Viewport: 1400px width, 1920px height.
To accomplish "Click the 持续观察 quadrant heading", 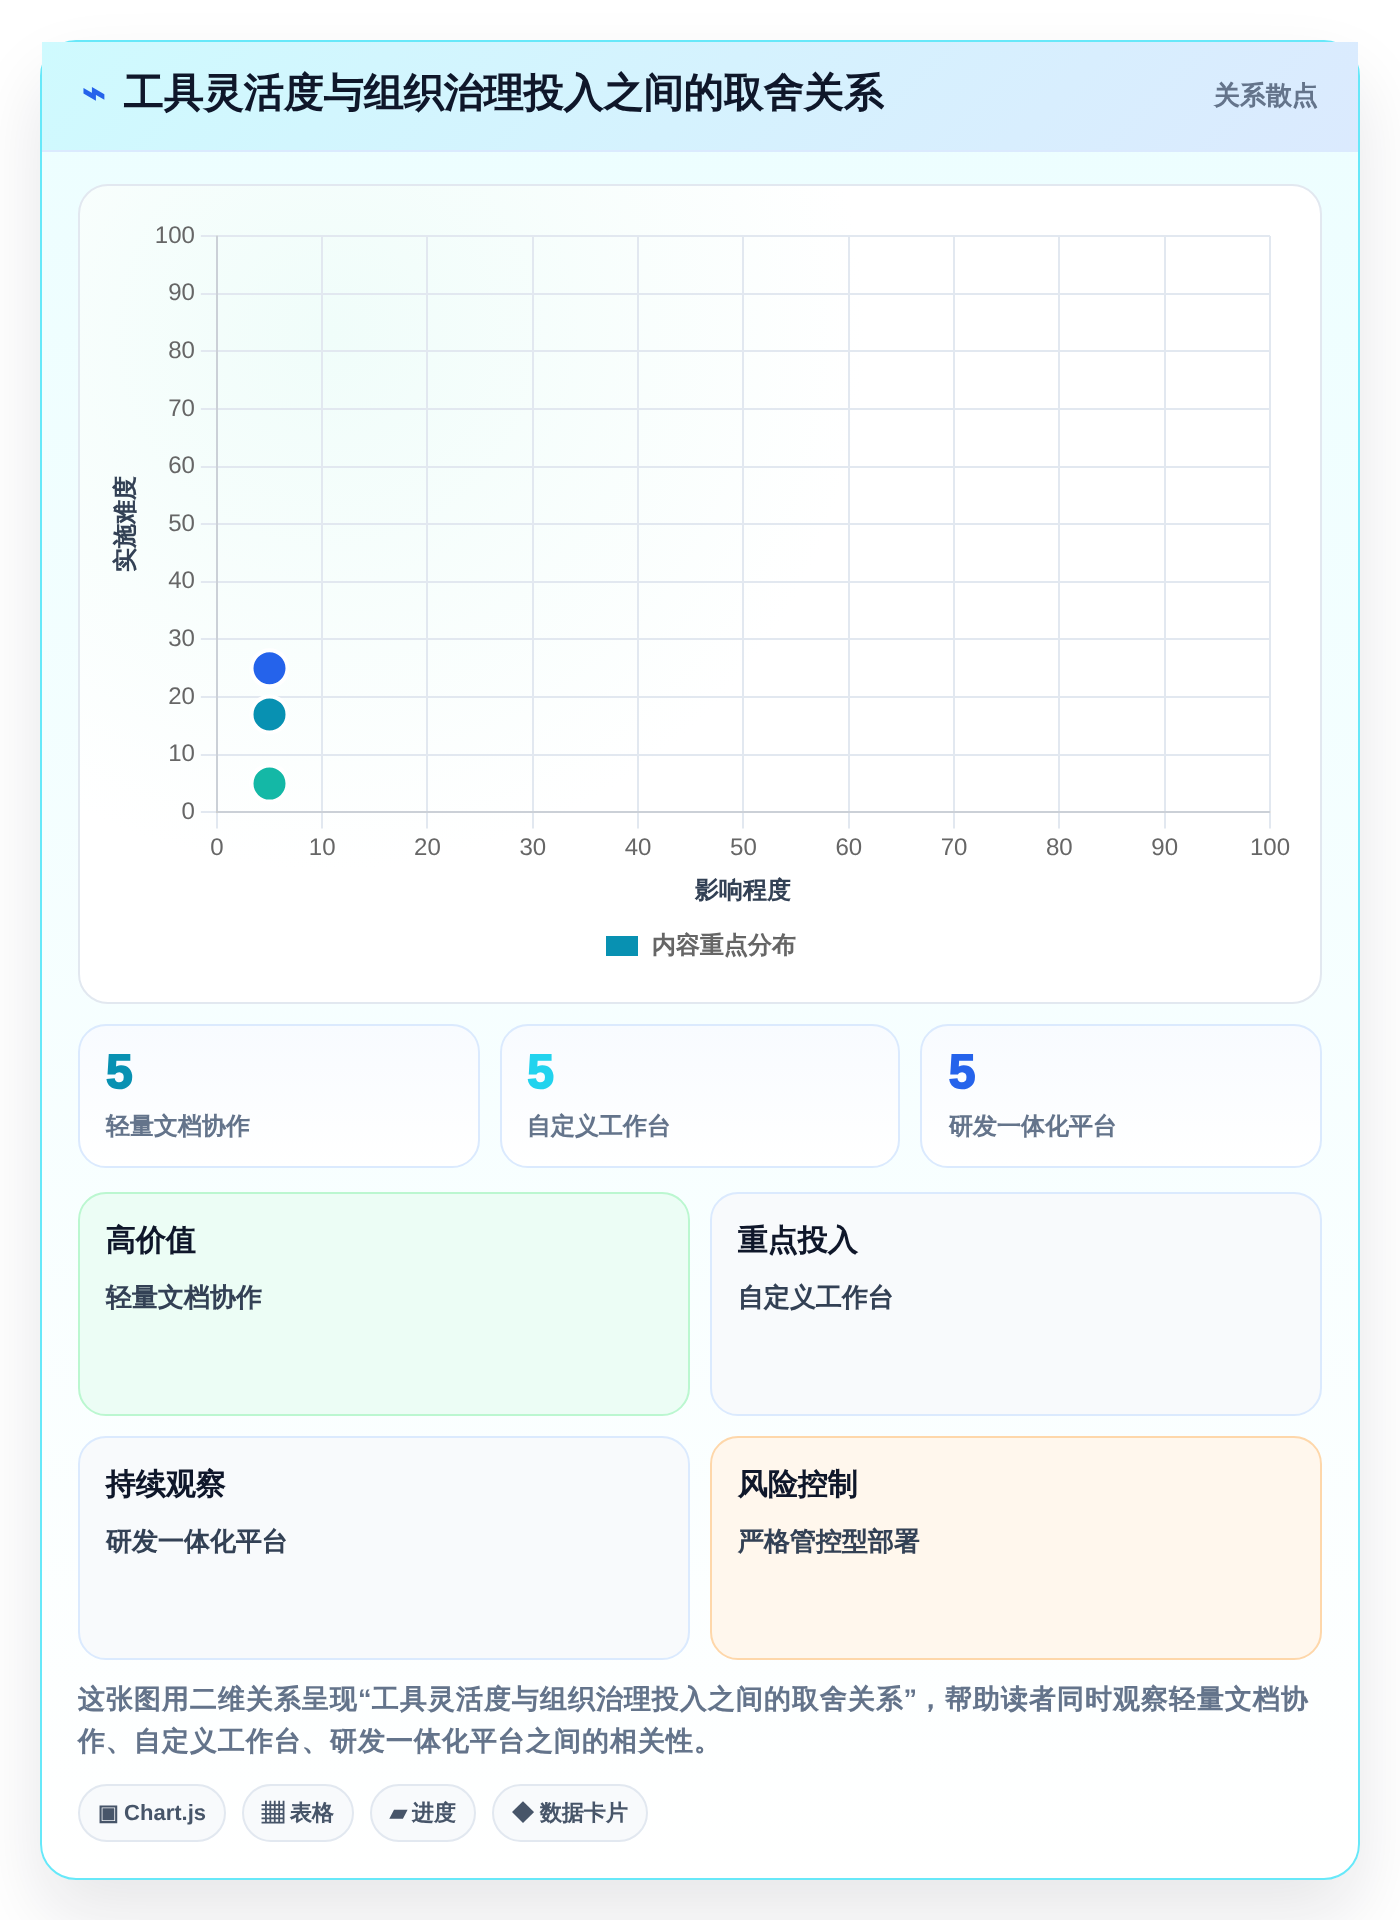I will tap(166, 1484).
